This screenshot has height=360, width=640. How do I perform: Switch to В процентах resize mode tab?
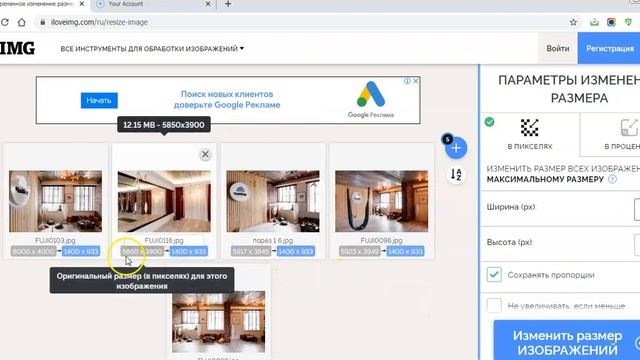tap(610, 134)
